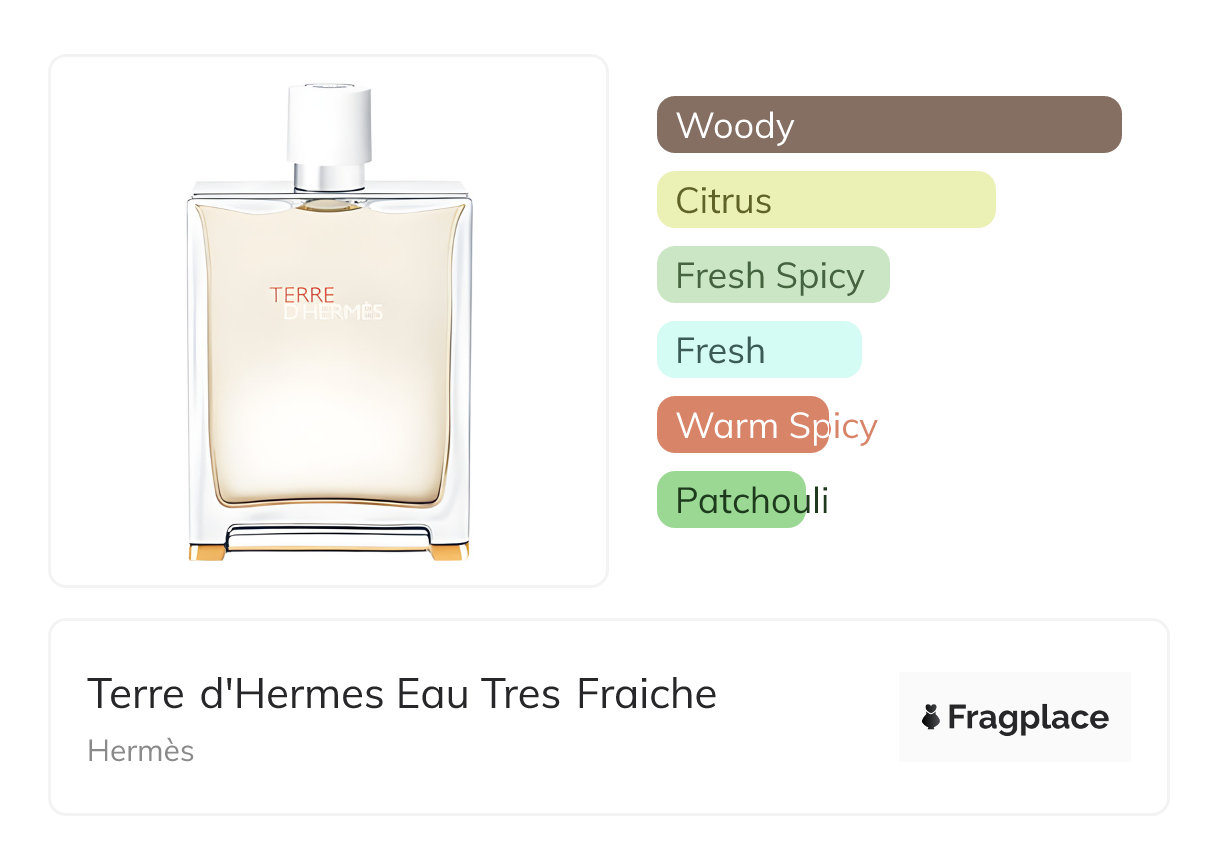The height and width of the screenshot is (864, 1218).
Task: Click the Citrus label text
Action: [724, 201]
